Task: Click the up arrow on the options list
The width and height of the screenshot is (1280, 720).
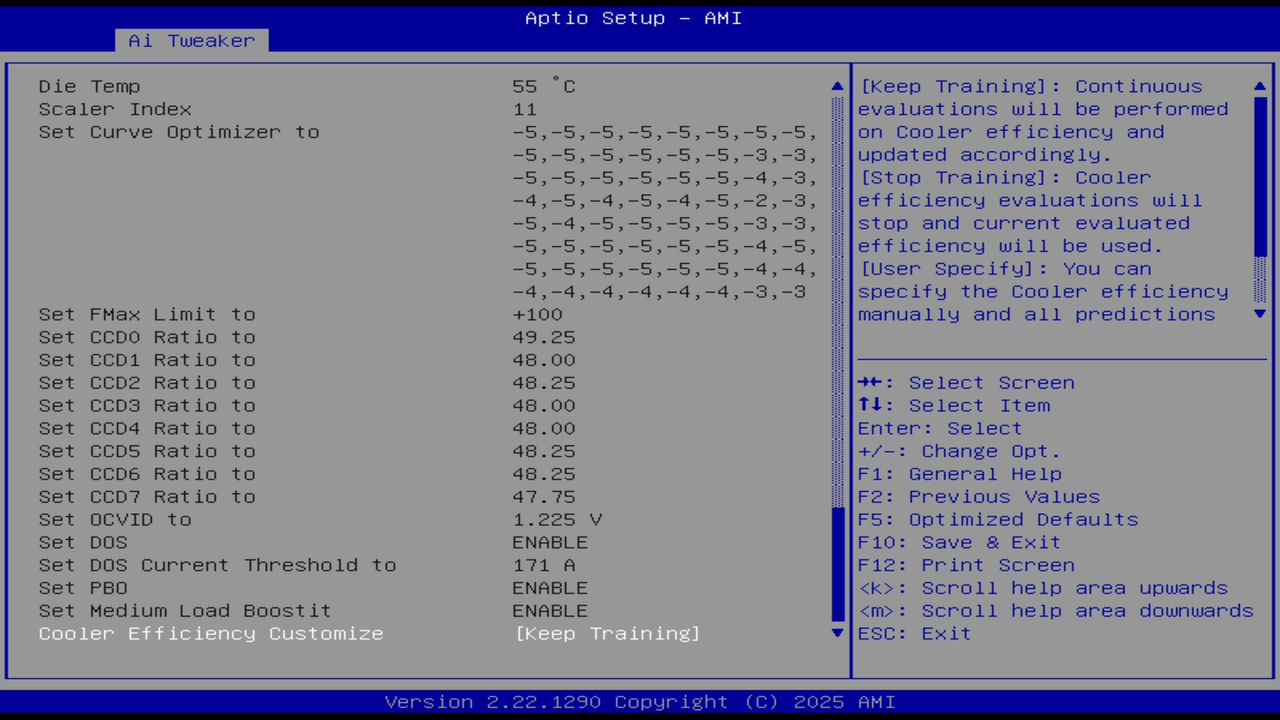Action: [x=836, y=86]
